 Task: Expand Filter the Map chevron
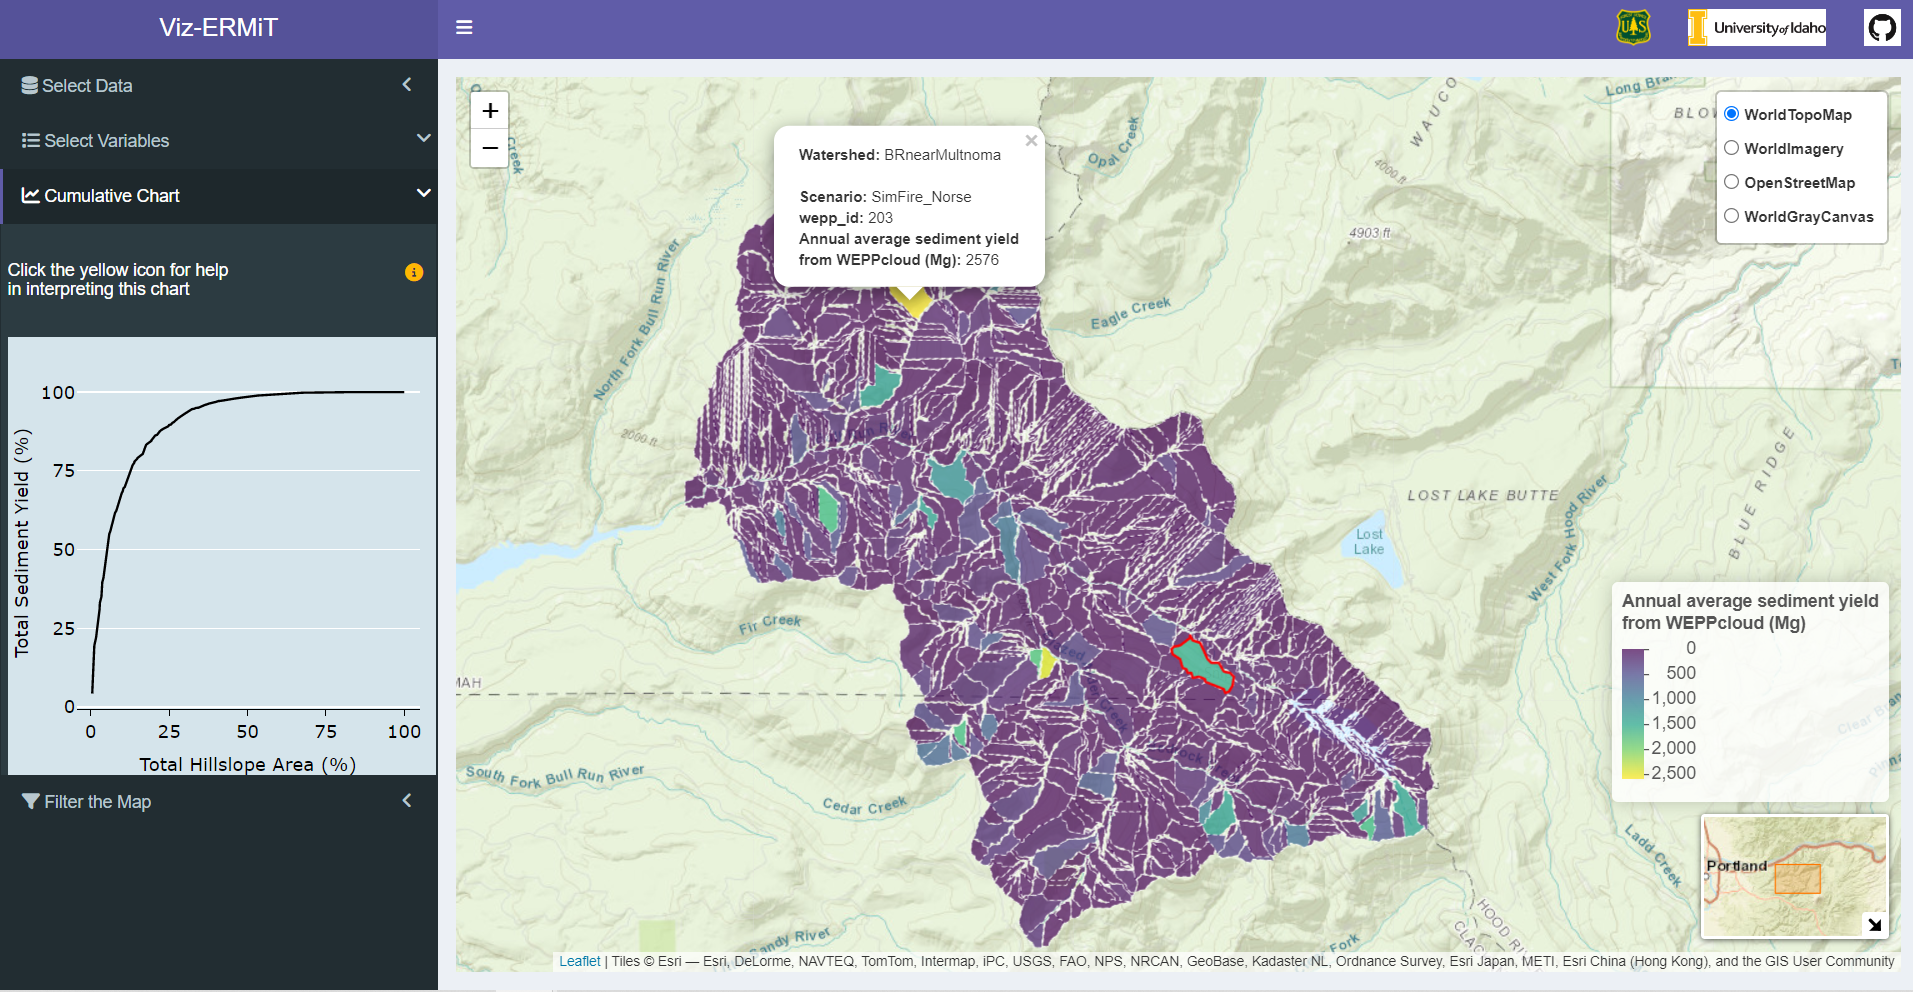coord(407,800)
